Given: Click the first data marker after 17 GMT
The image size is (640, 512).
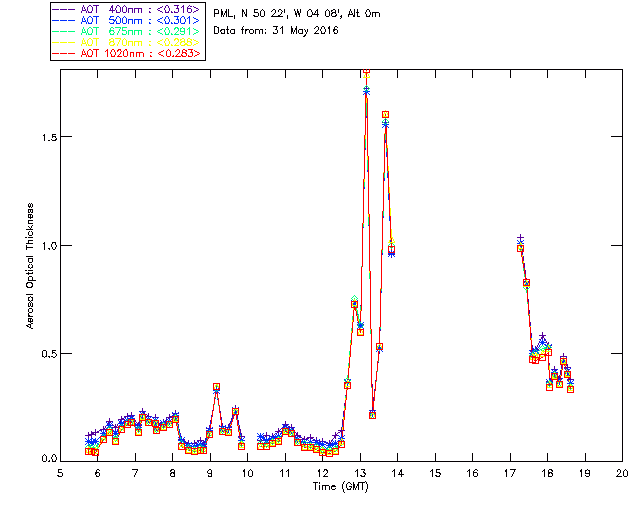Looking at the screenshot, I should [x=520, y=248].
